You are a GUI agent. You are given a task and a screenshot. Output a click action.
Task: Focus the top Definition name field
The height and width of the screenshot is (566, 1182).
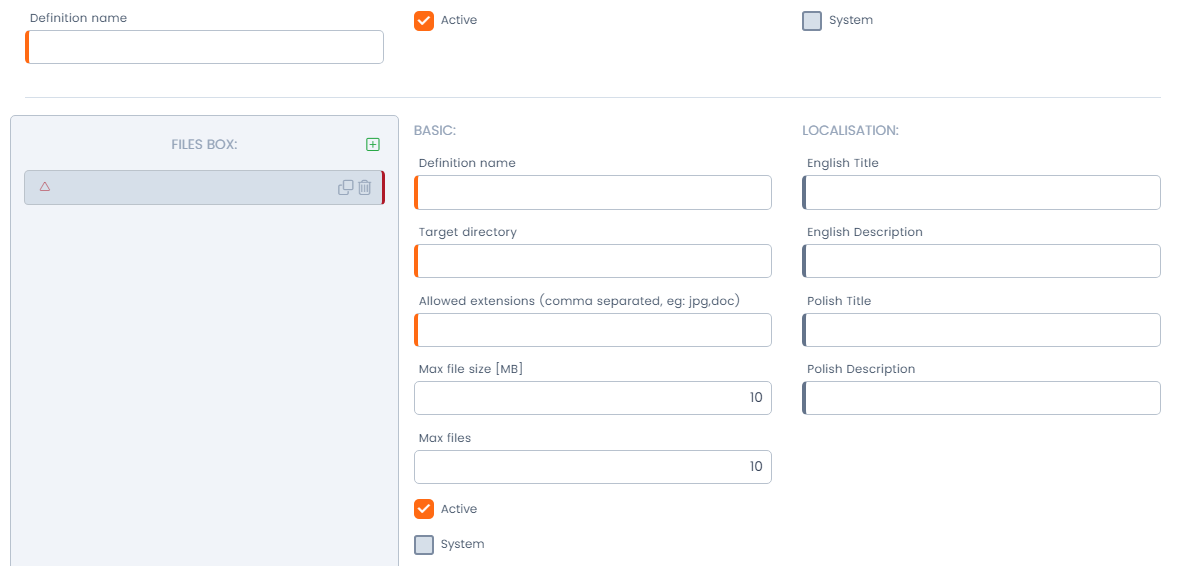pyautogui.click(x=205, y=47)
